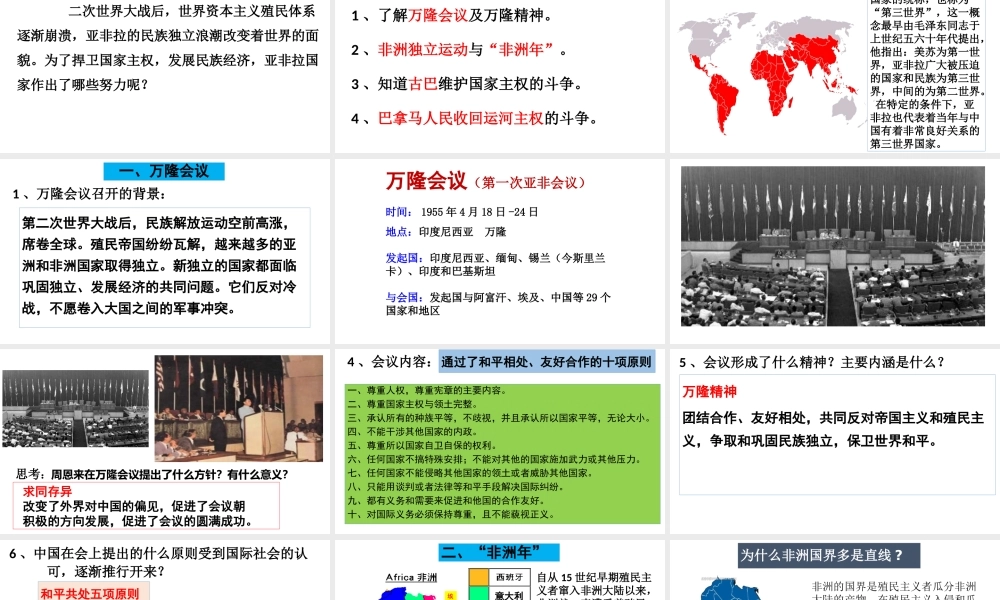Click the red text 和平共处五项原则
The image size is (1000, 600).
90,594
